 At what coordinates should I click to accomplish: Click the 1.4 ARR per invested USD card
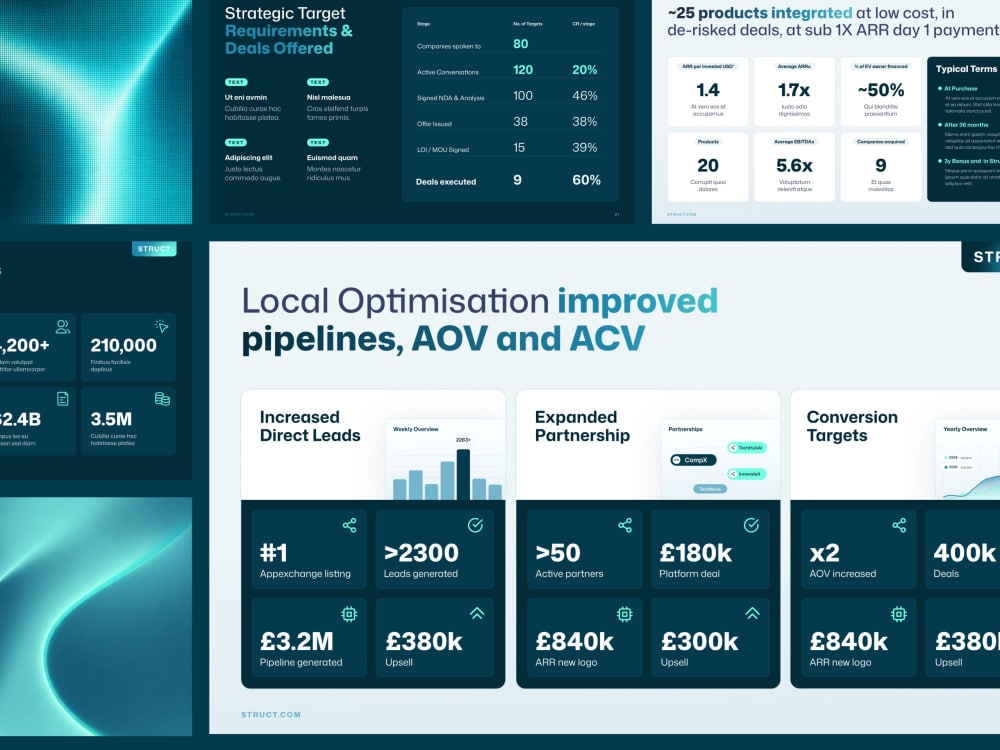[x=708, y=92]
